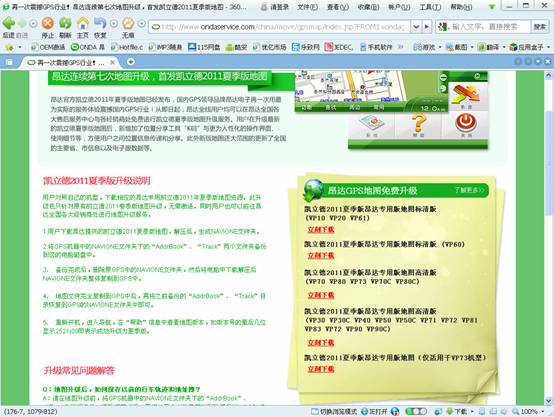Open the 文件(F) menu
Screen dimensions: 554x417
click(307, 7)
